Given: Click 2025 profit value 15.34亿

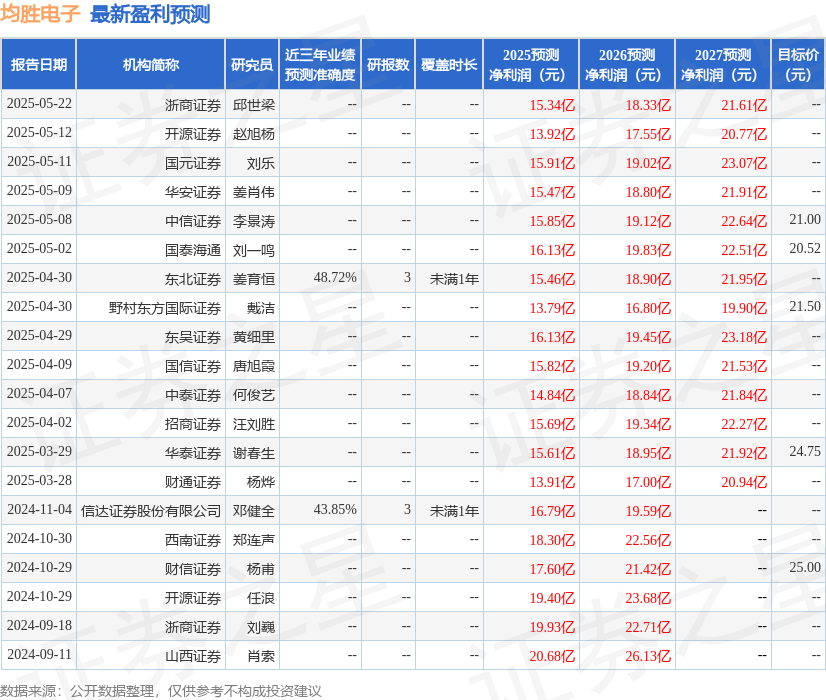Looking at the screenshot, I should pyautogui.click(x=552, y=105).
